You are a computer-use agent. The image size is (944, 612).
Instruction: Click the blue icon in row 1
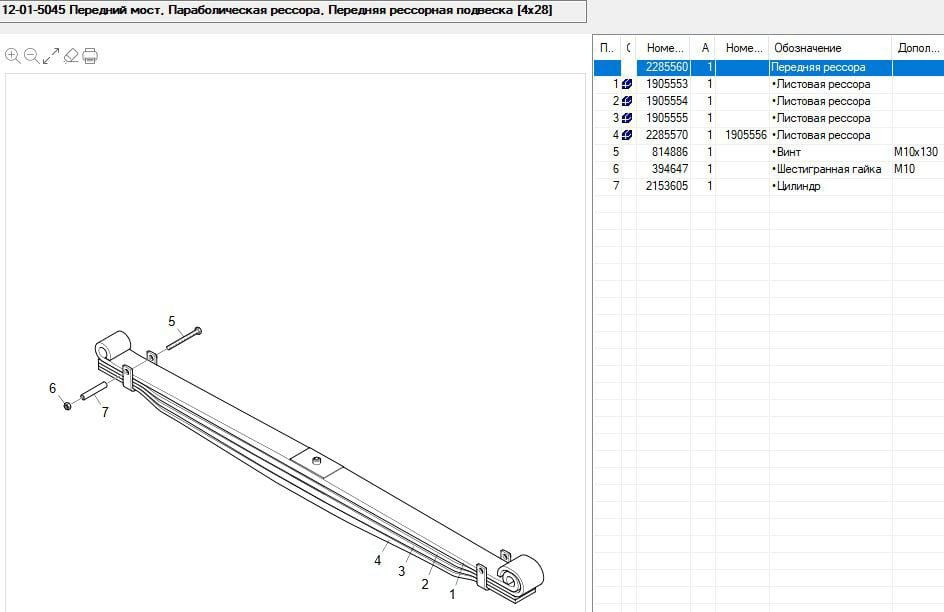click(627, 85)
